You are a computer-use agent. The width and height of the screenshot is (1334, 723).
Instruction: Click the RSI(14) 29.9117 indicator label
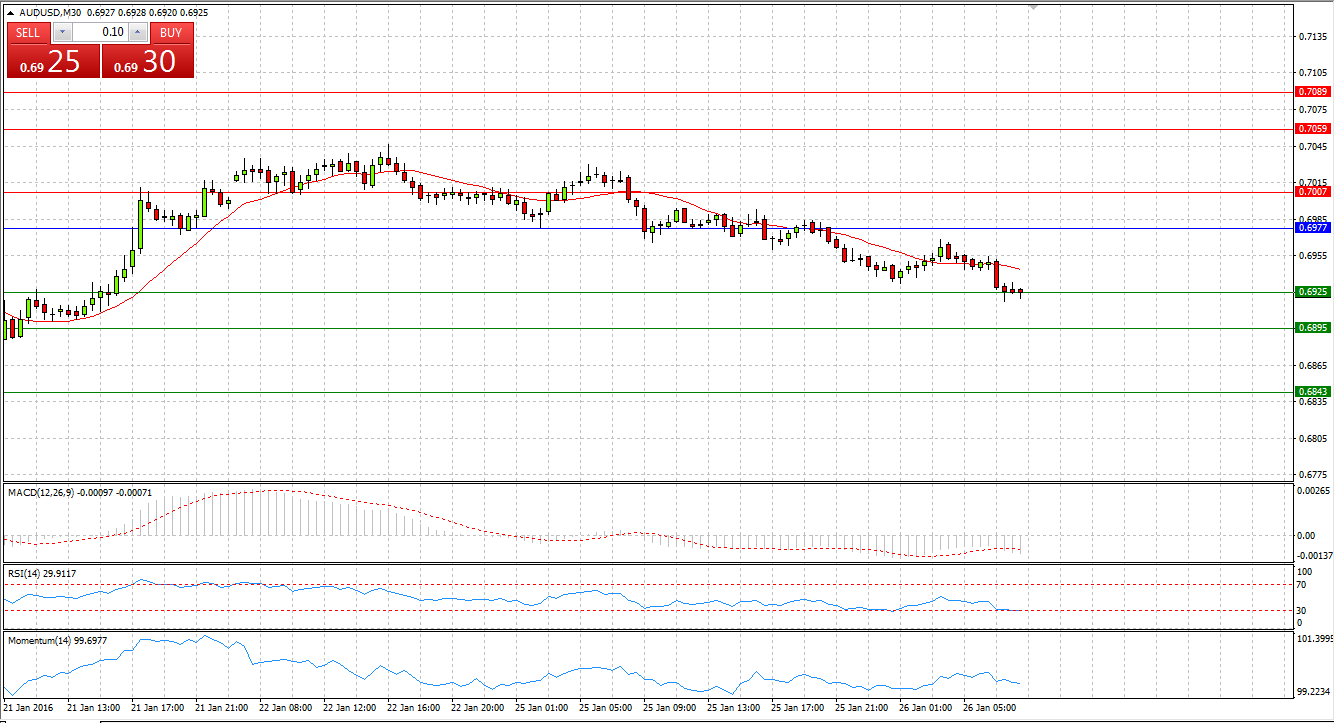click(x=42, y=574)
